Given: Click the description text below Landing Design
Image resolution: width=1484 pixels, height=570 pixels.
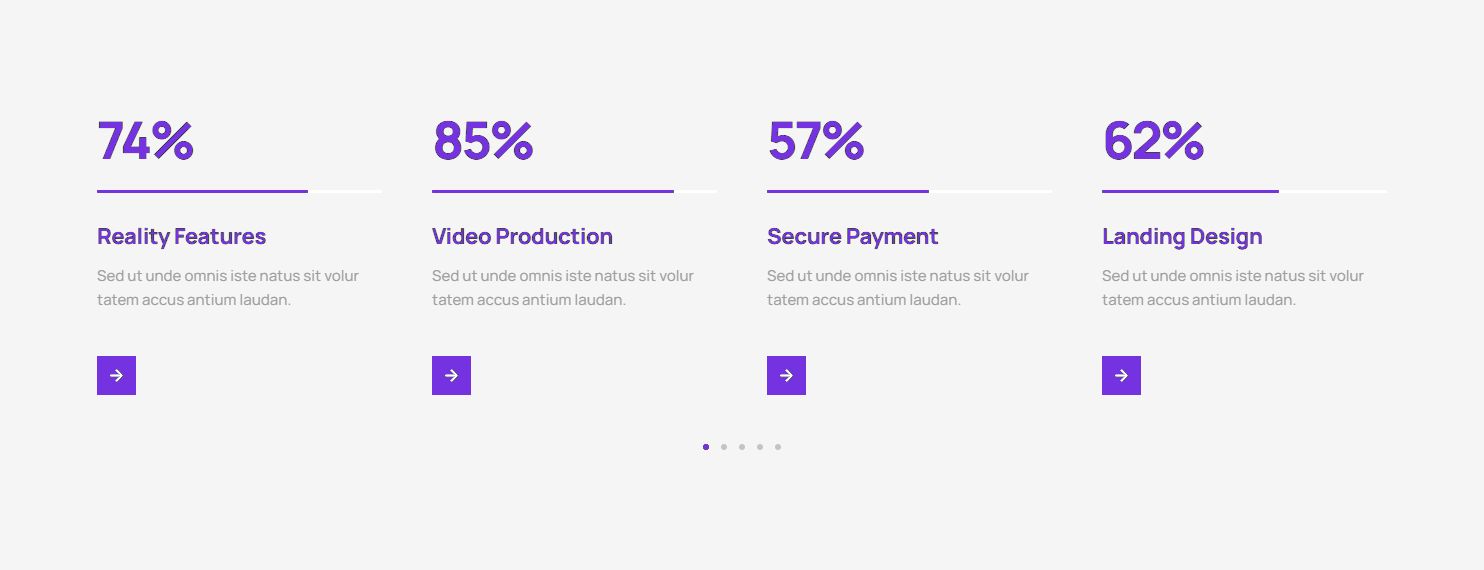Looking at the screenshot, I should click(x=1232, y=288).
